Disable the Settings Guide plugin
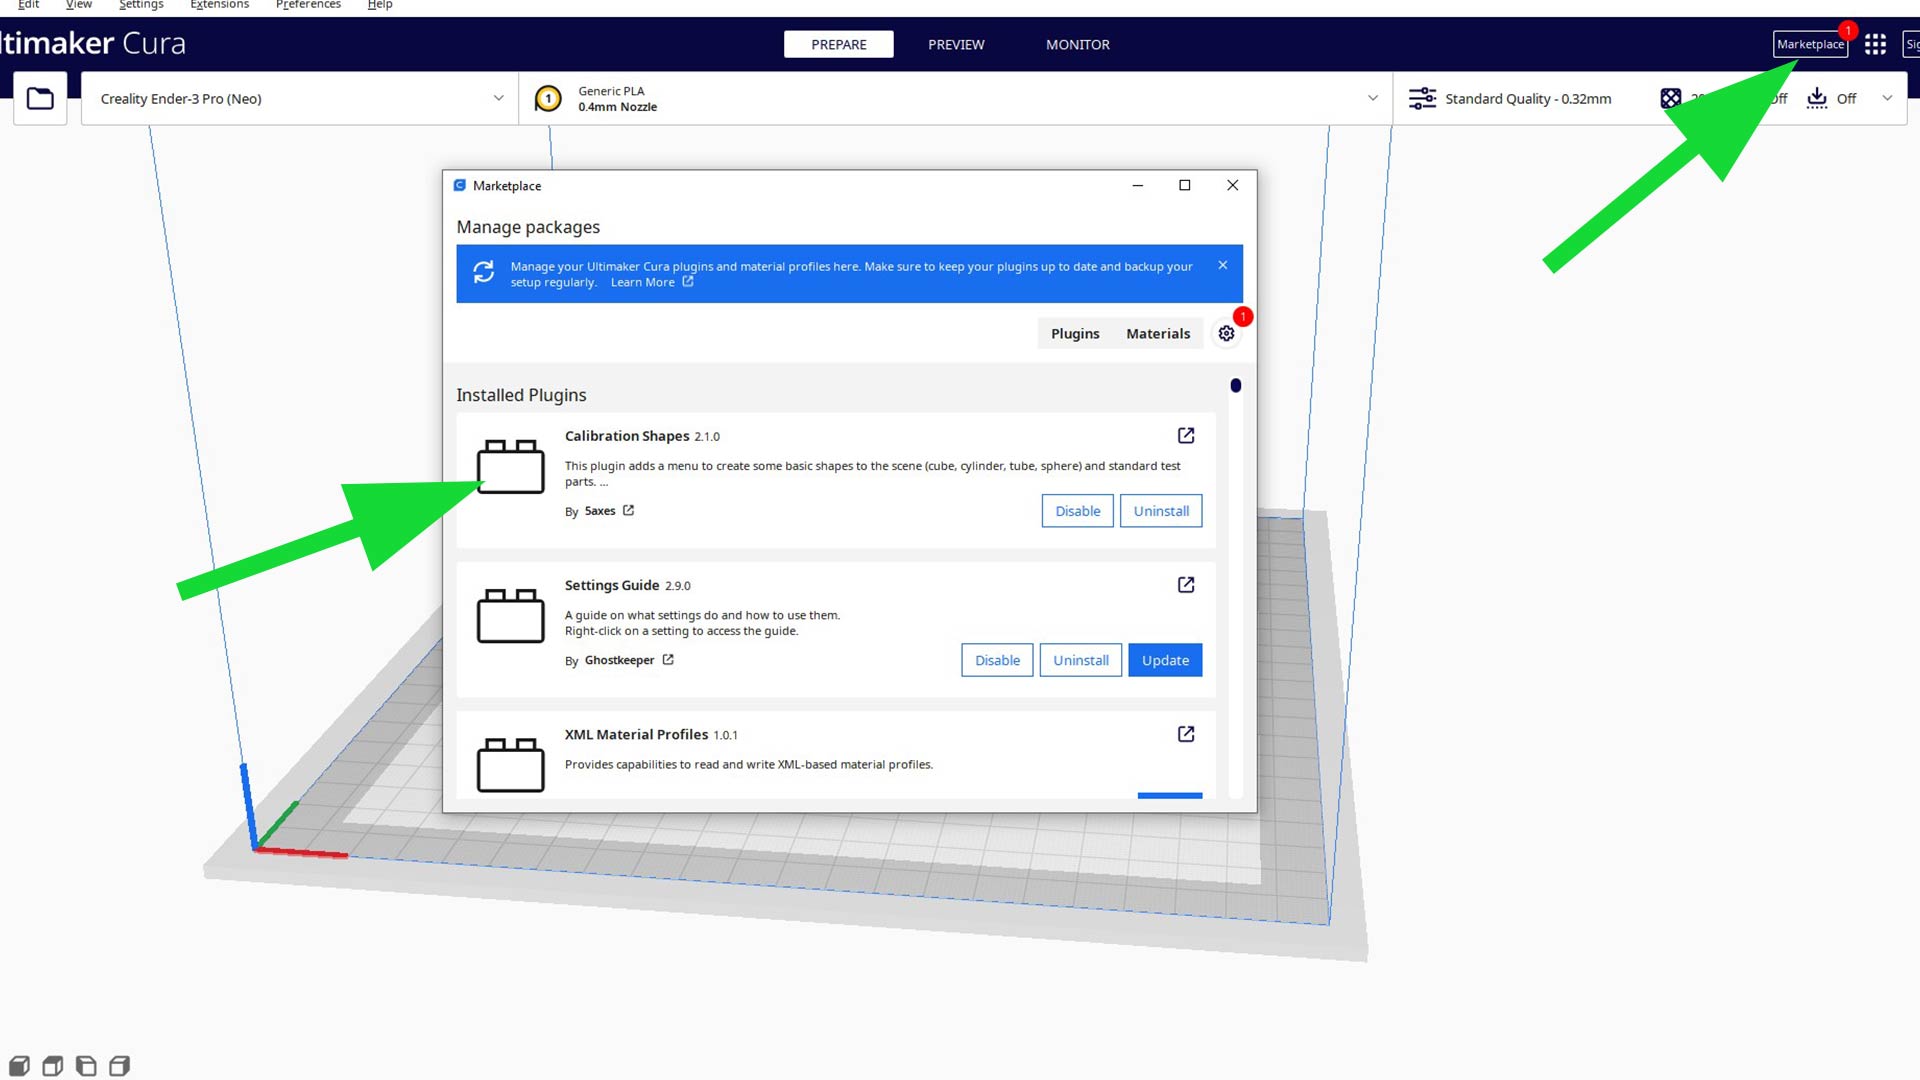Image resolution: width=1920 pixels, height=1080 pixels. pyautogui.click(x=997, y=660)
